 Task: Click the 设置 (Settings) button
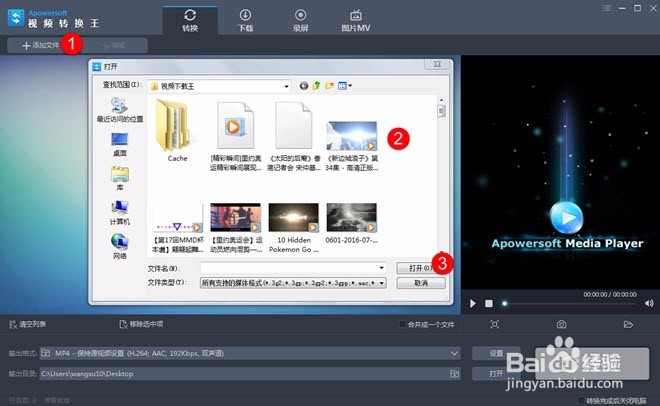pos(496,353)
